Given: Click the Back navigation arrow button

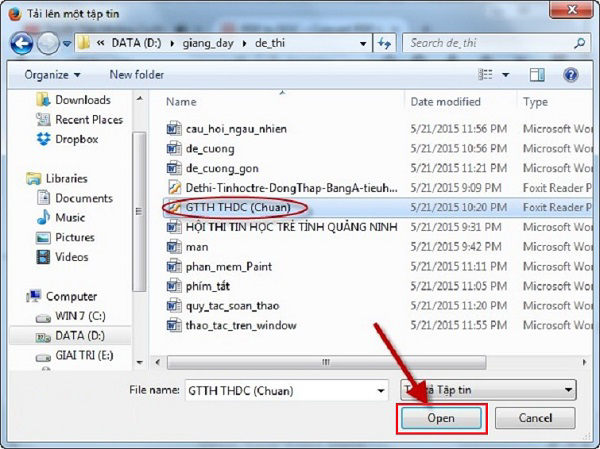Looking at the screenshot, I should pyautogui.click(x=21, y=43).
